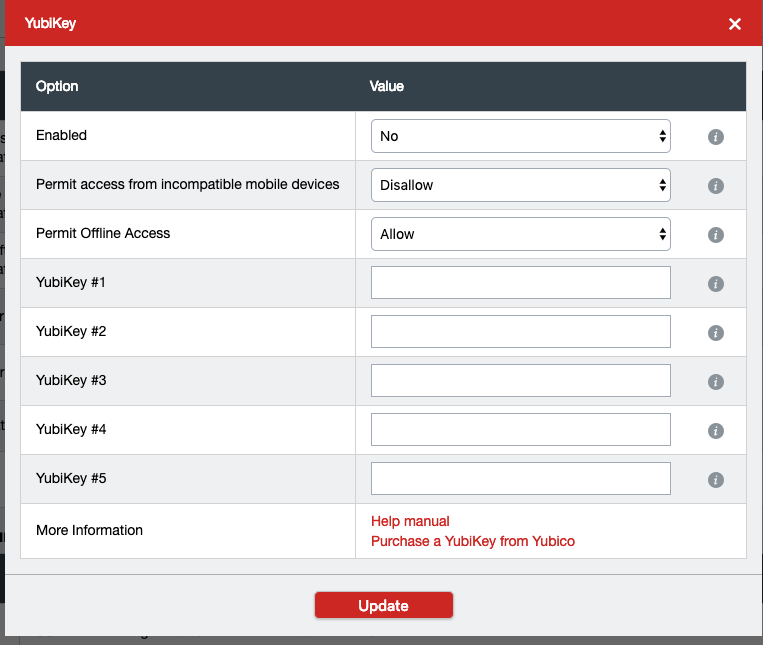Viewport: 763px width, 645px height.
Task: Click the Value column header
Action: [386, 87]
